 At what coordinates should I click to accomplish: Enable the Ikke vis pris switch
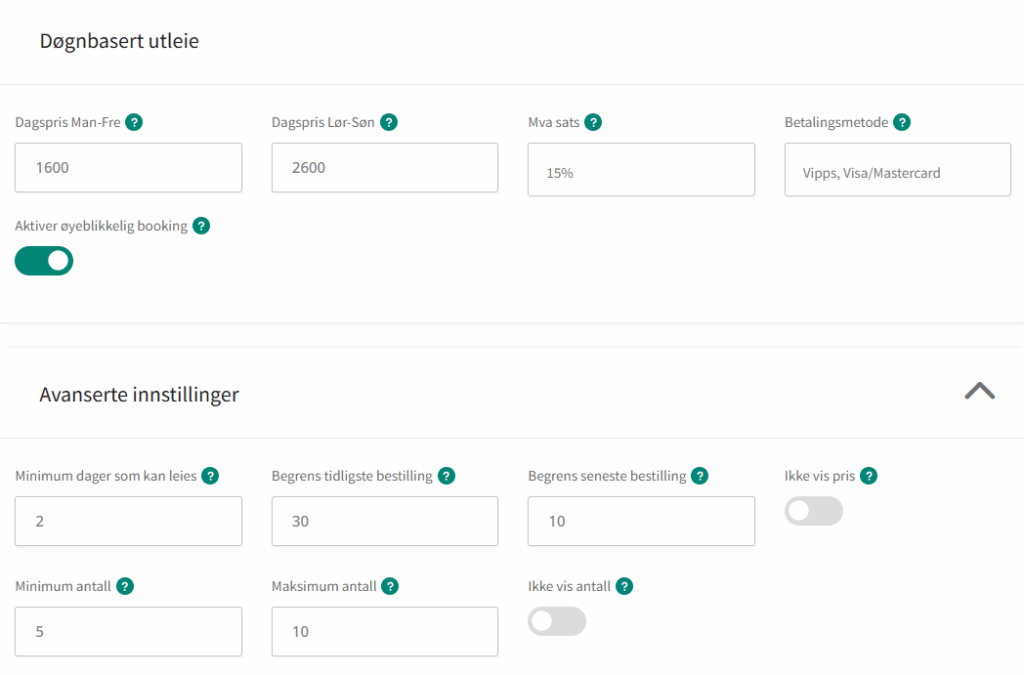[813, 511]
